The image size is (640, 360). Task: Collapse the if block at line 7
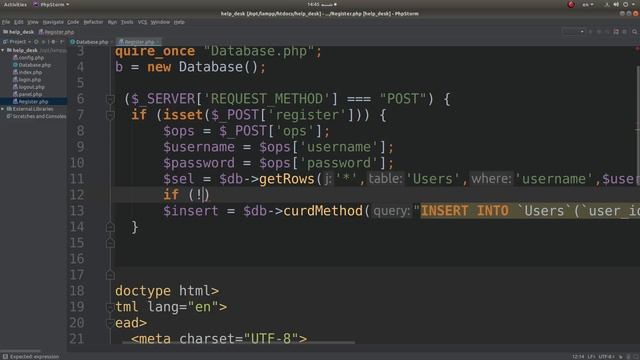[110, 116]
